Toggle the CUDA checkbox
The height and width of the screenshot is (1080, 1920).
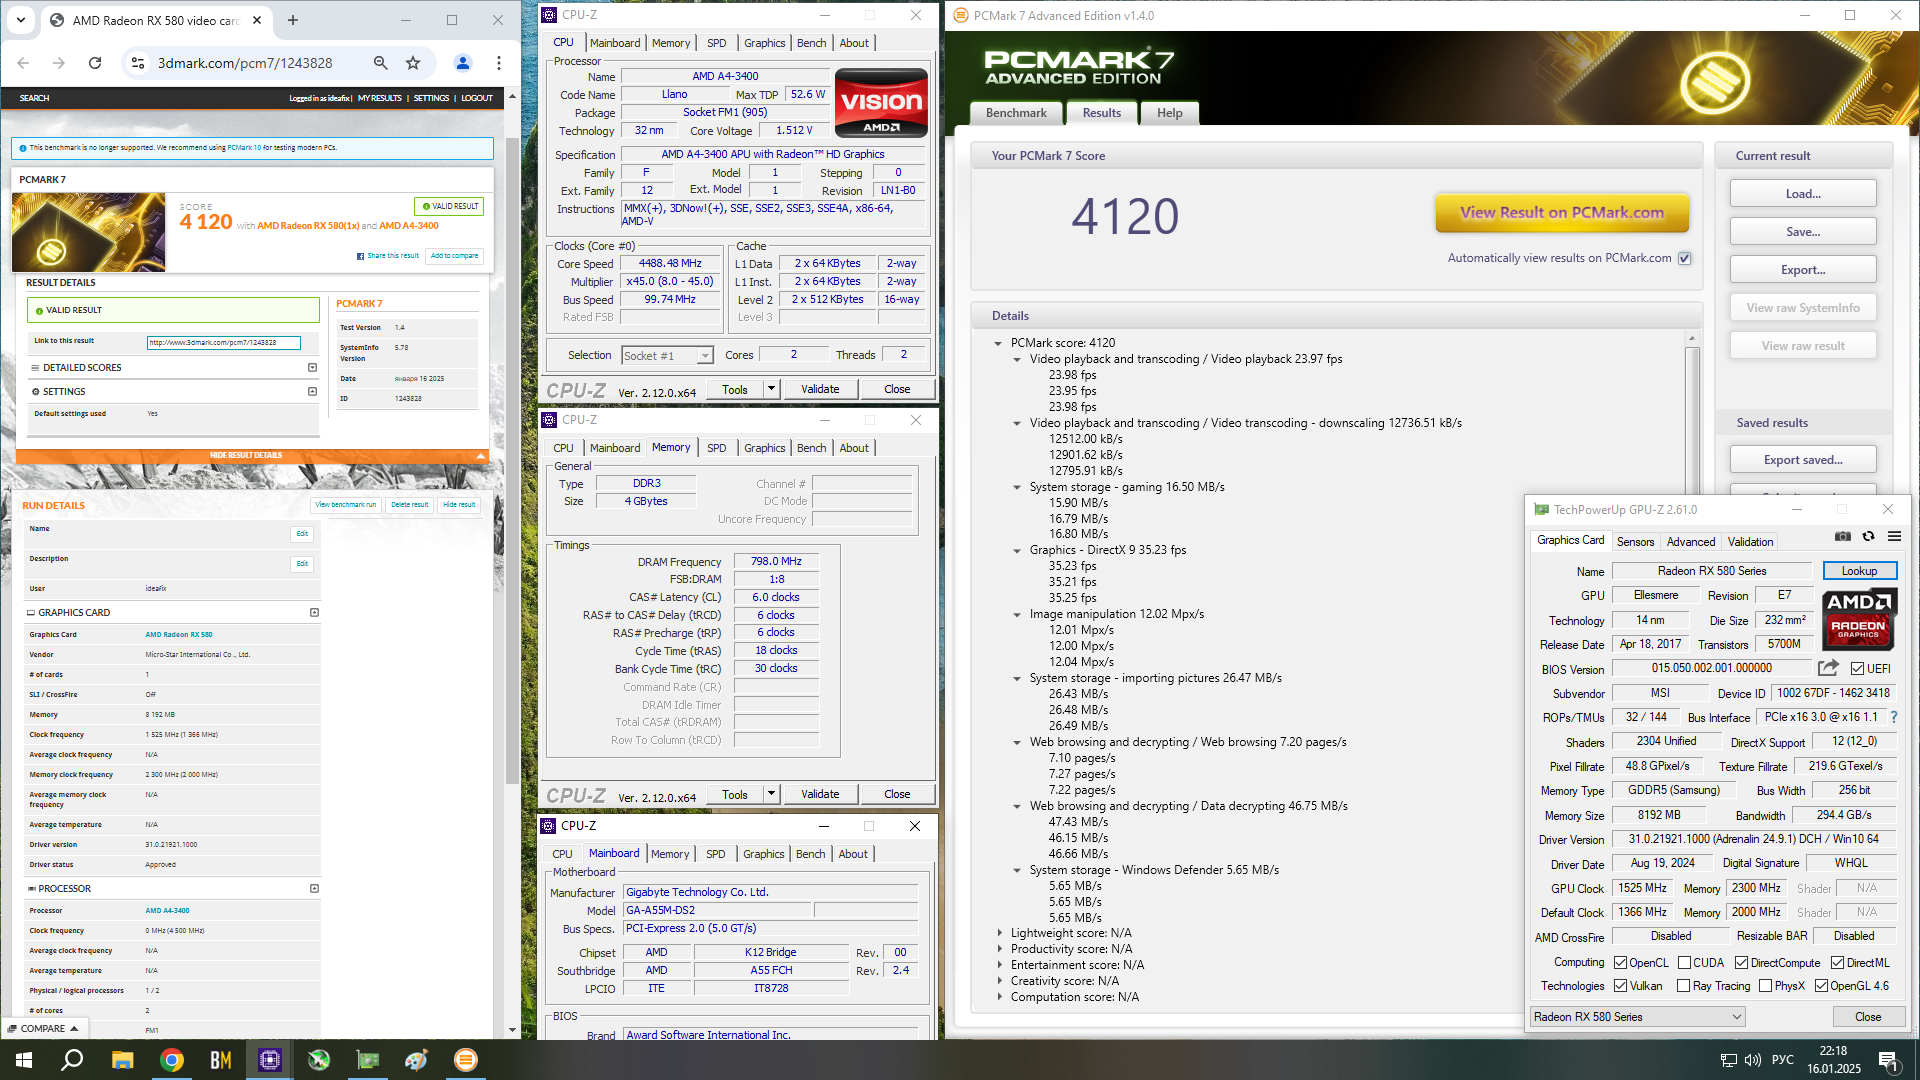(x=1684, y=963)
